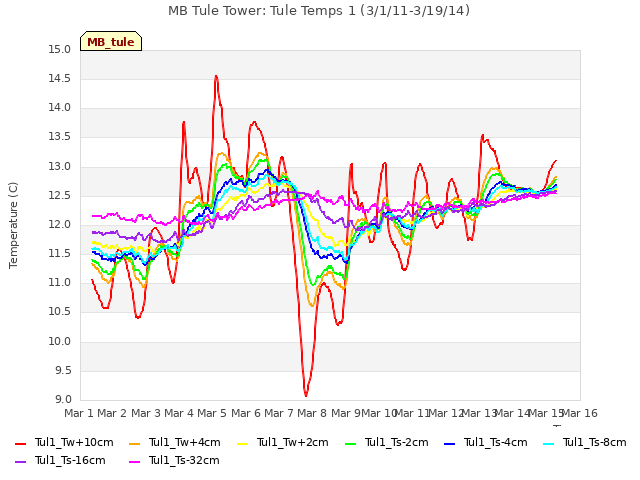Click the yellow Tul1_Tw+2cm legend swatch
This screenshot has width=640, height=480.
[x=242, y=443]
